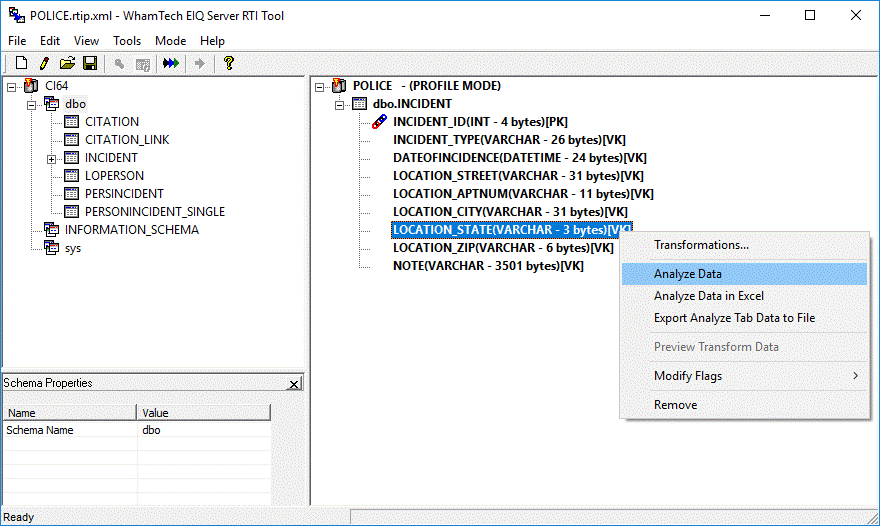Select the PERSONINCIDENT_SINGLE table label

(155, 212)
